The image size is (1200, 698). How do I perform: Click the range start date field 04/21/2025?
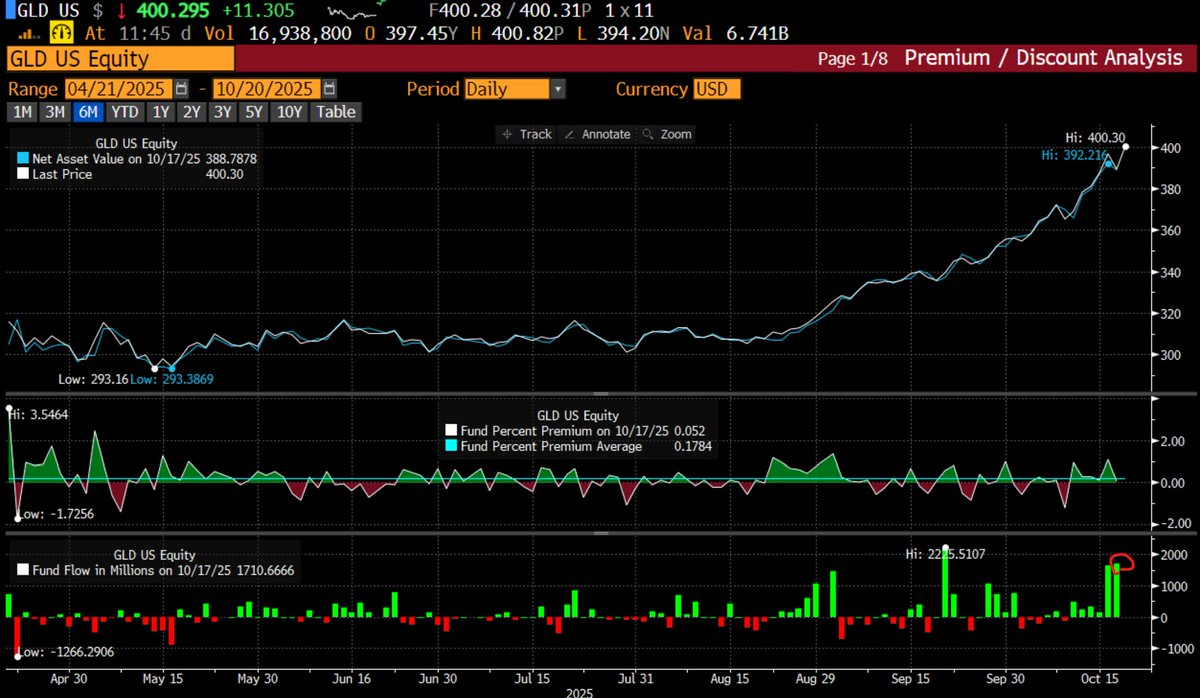tap(119, 89)
